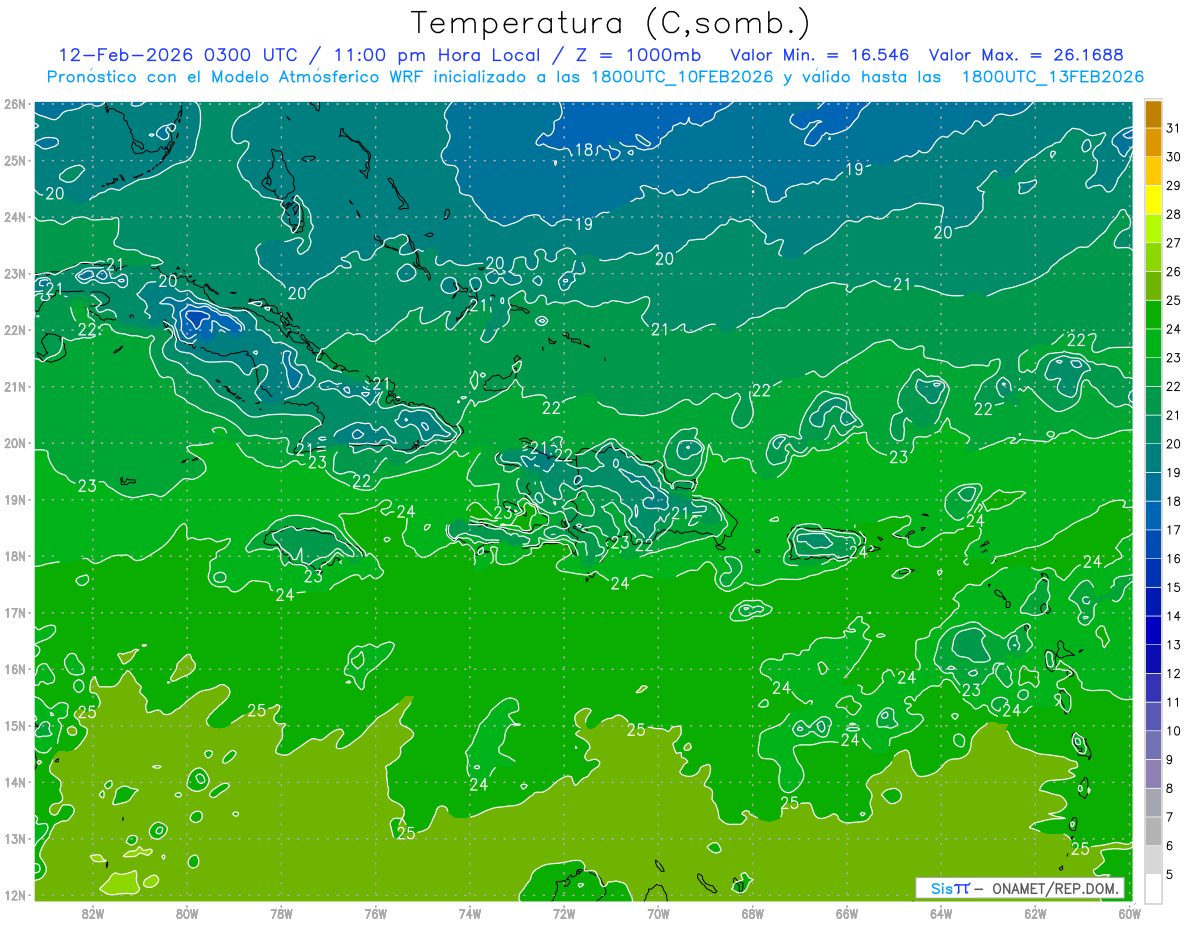Pick the purple color bar segment between 9 and 10
The image size is (1200, 927).
pos(1153,745)
